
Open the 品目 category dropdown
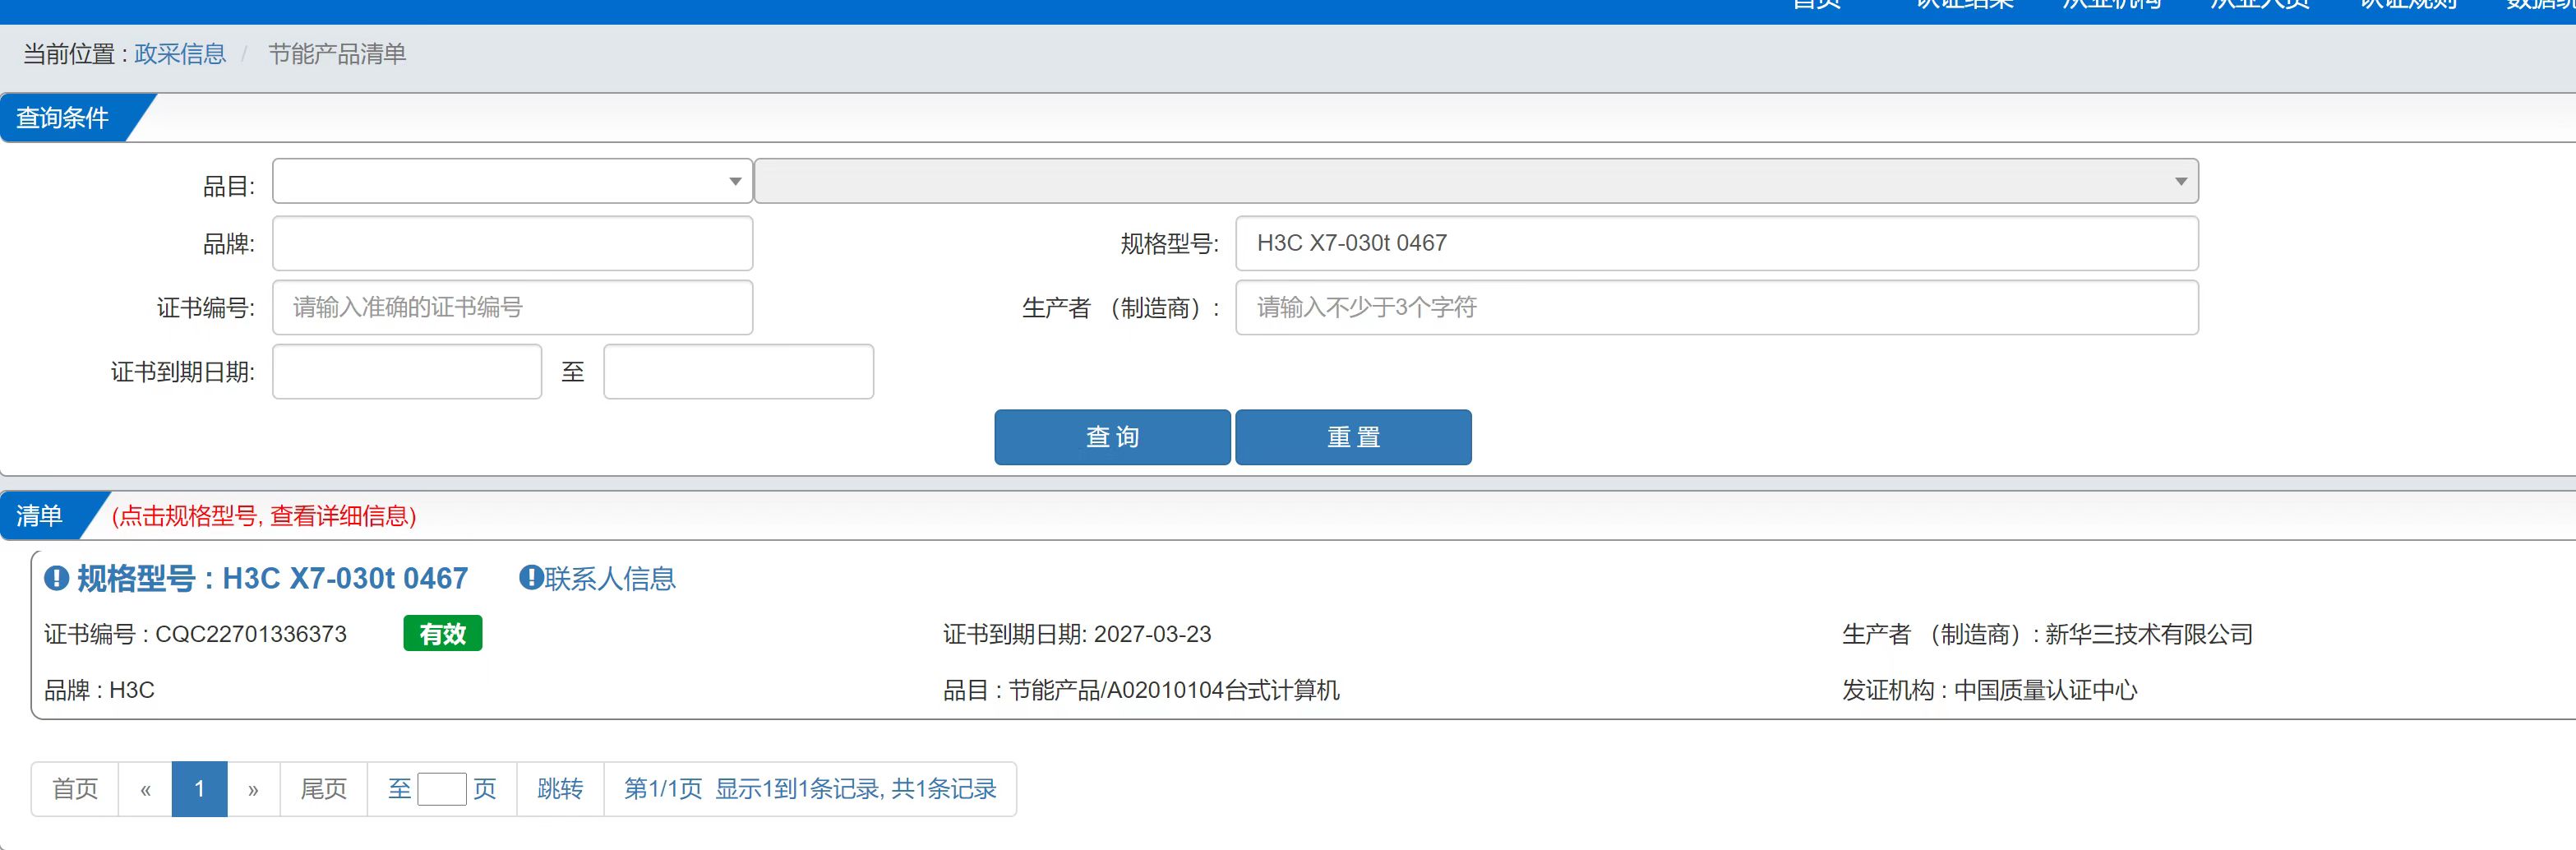(x=512, y=181)
